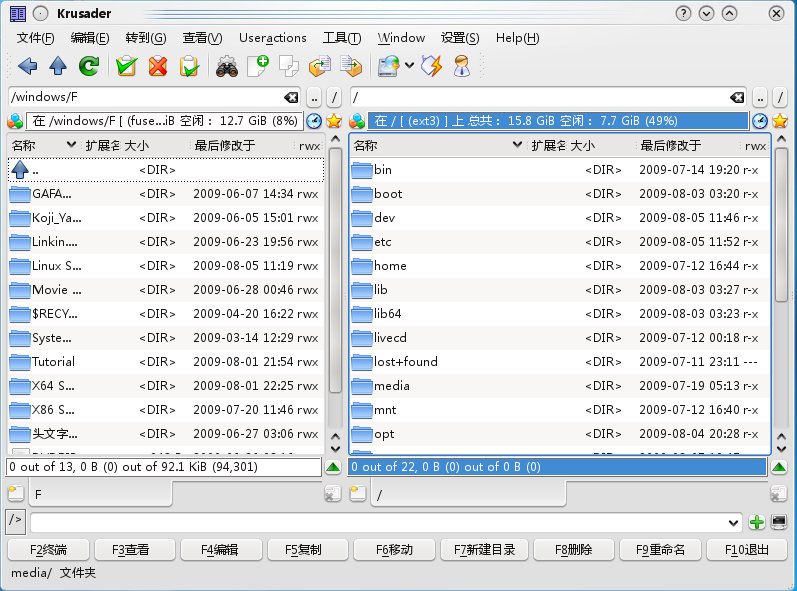Expand the command line history dropdown

733,522
